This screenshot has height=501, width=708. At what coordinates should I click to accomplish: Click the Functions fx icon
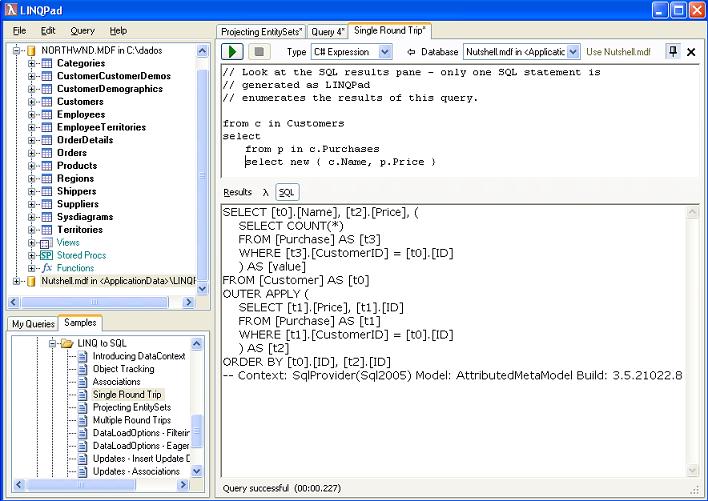coord(47,268)
